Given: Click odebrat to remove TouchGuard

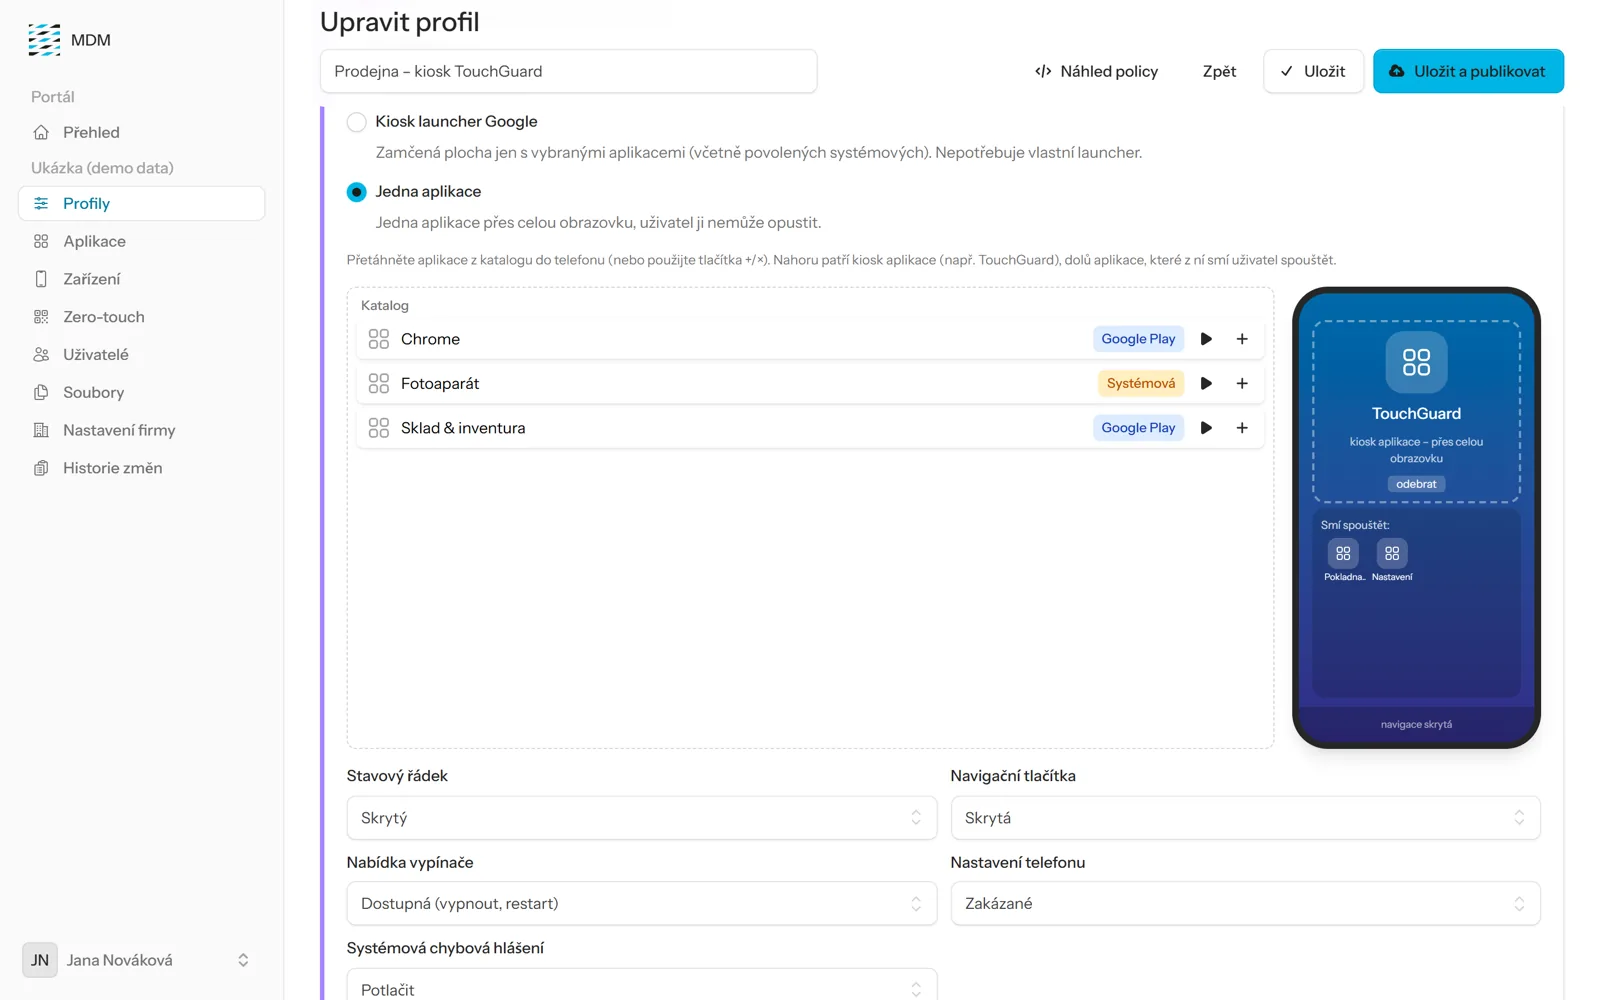Looking at the screenshot, I should (1416, 484).
